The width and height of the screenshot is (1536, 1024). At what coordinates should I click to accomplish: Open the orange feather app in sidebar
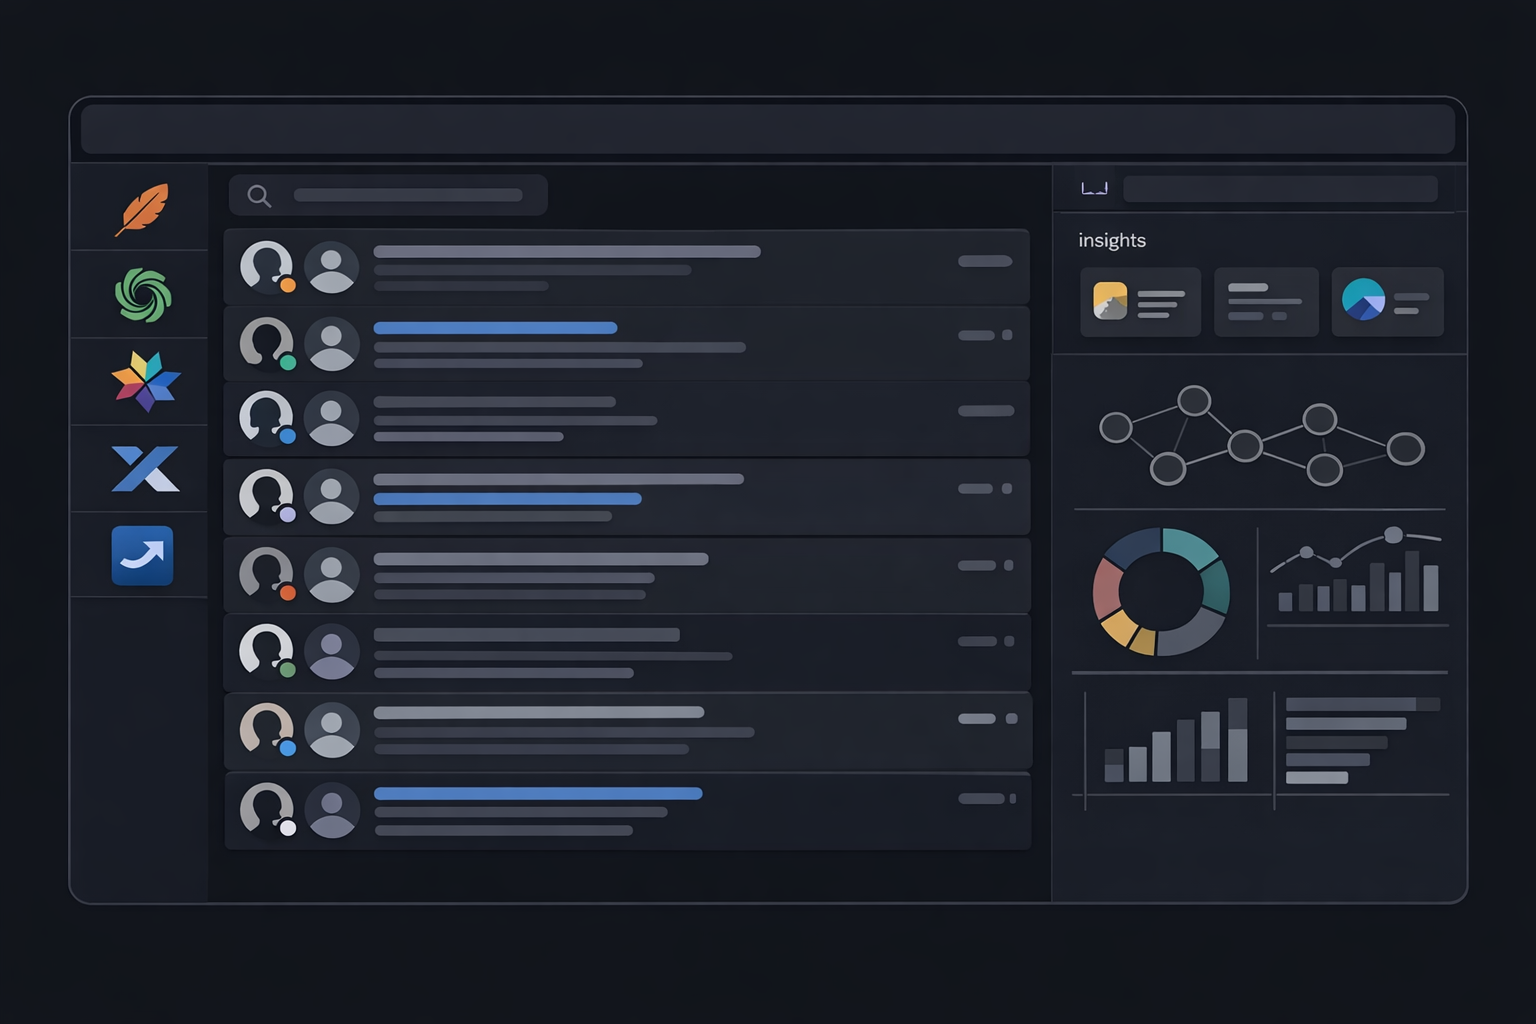[142, 209]
